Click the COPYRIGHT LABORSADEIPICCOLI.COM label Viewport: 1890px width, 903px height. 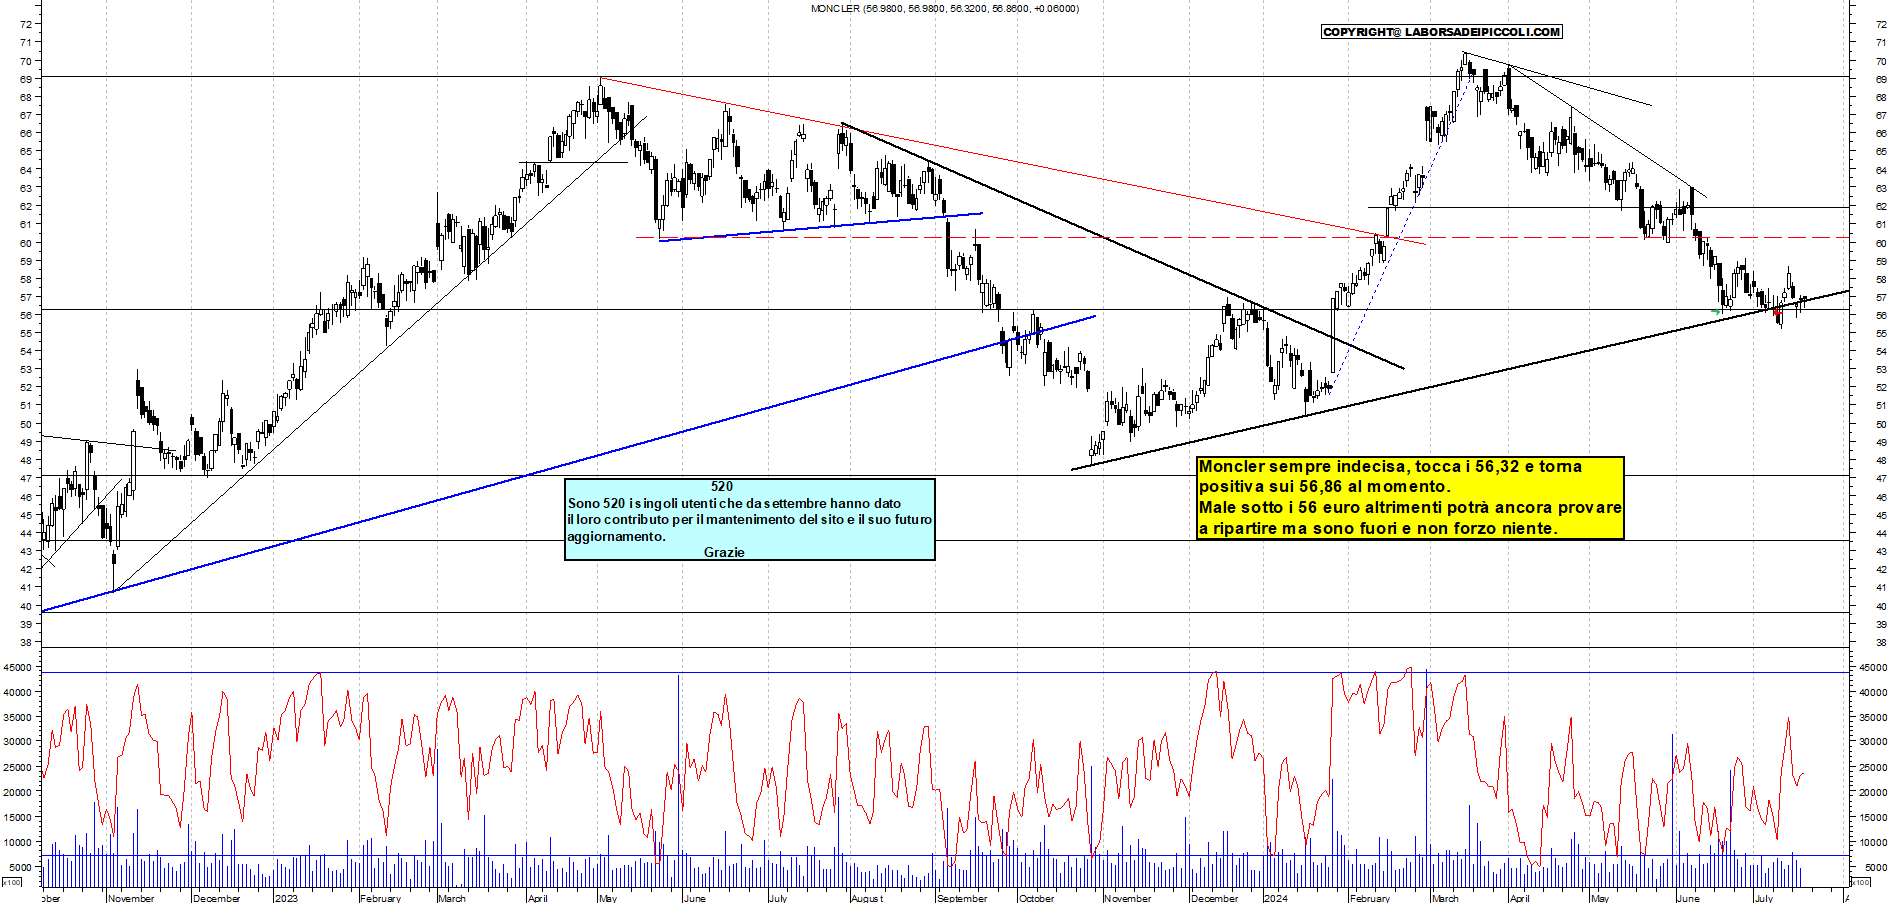pyautogui.click(x=1441, y=32)
